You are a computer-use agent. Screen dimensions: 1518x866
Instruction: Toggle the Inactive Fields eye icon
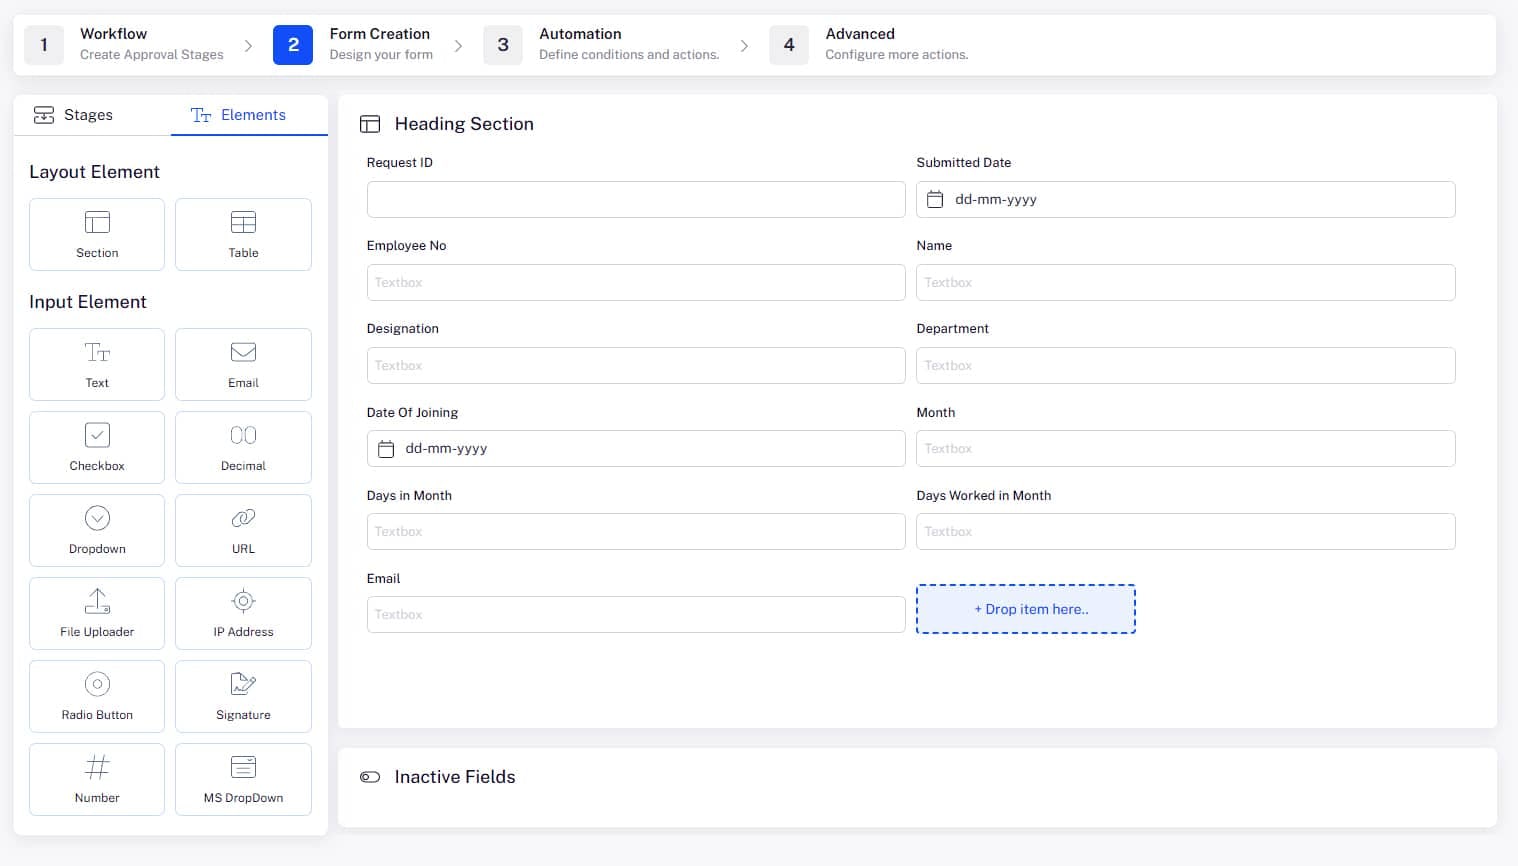point(370,776)
